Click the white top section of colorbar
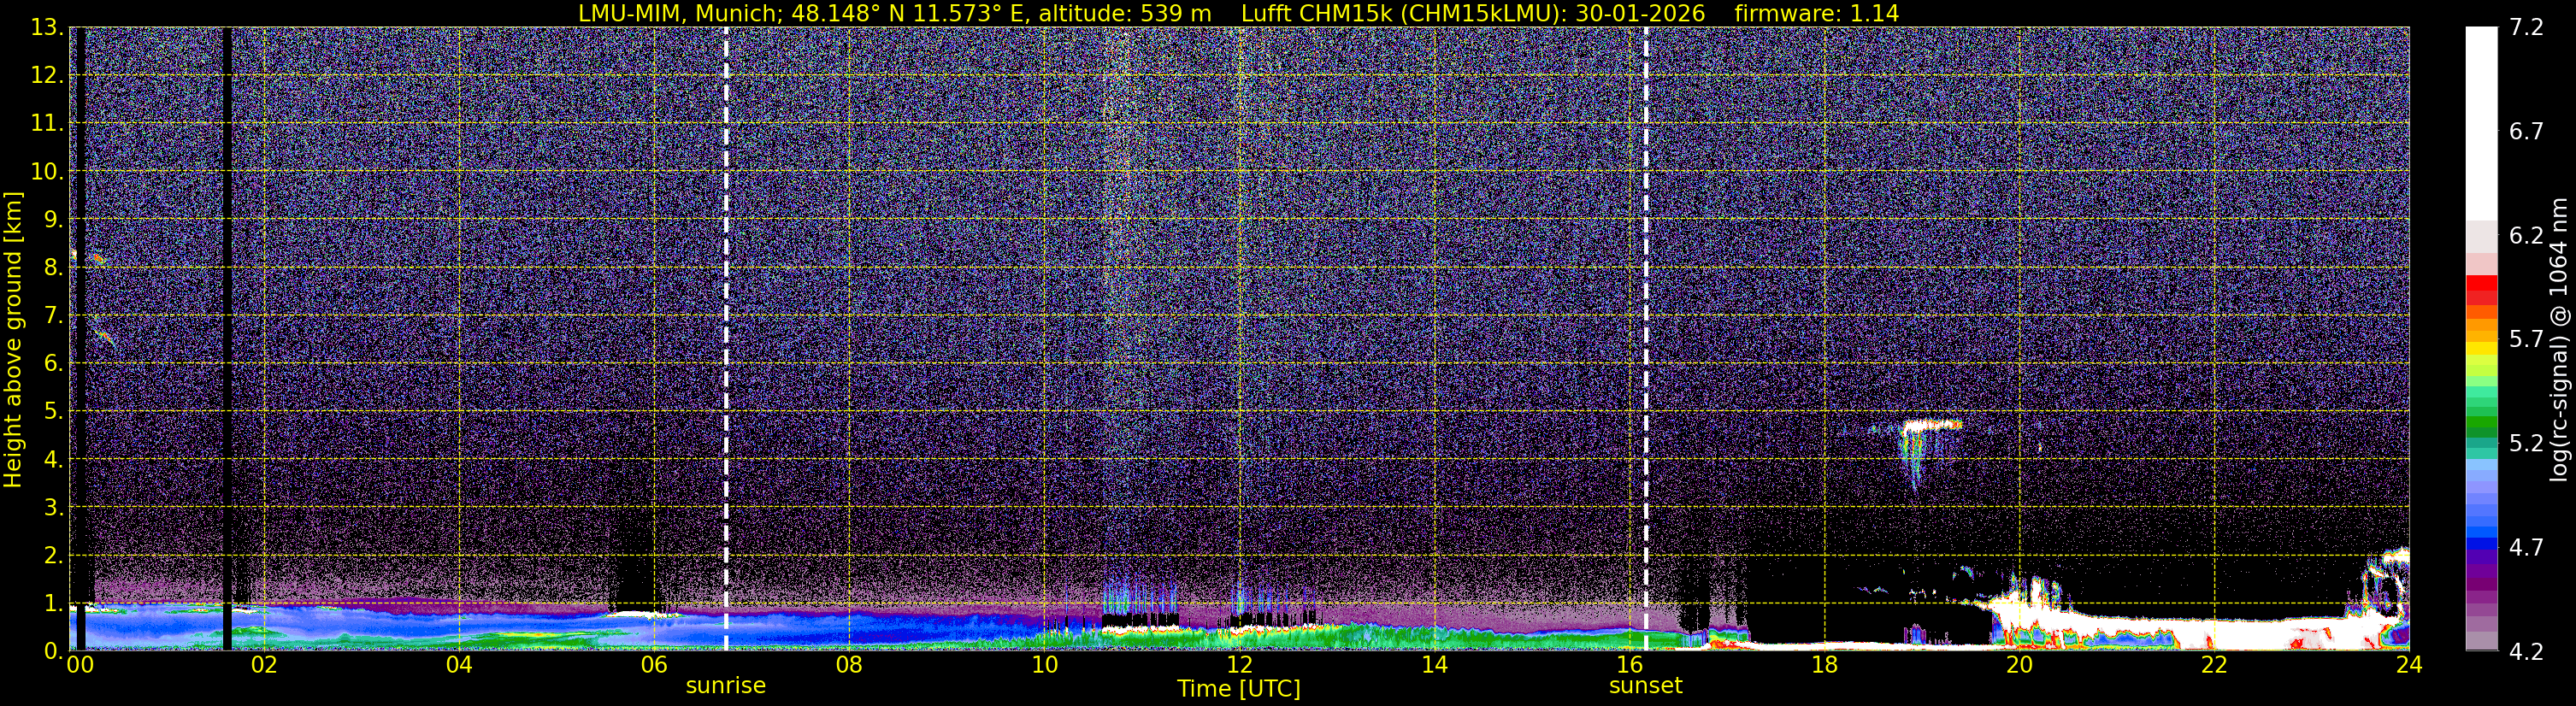Screen dimensions: 2576x706 coord(2481,124)
